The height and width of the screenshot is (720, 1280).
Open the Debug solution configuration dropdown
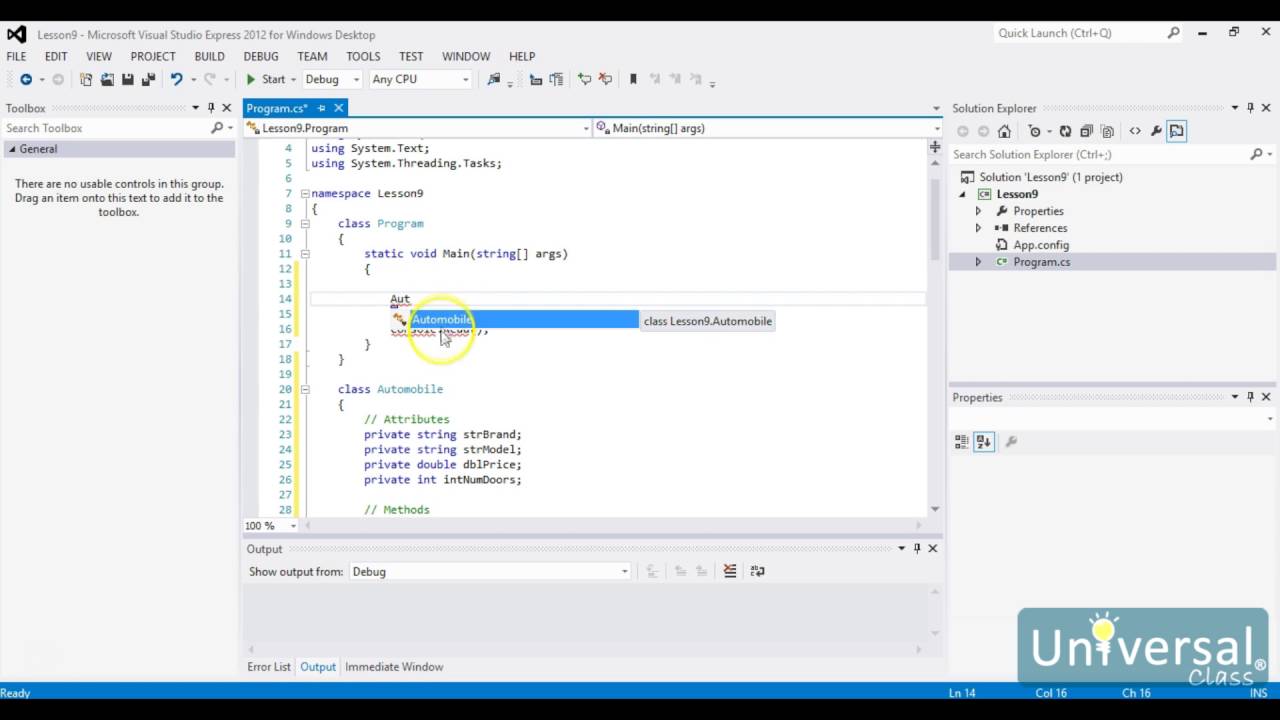pos(332,79)
